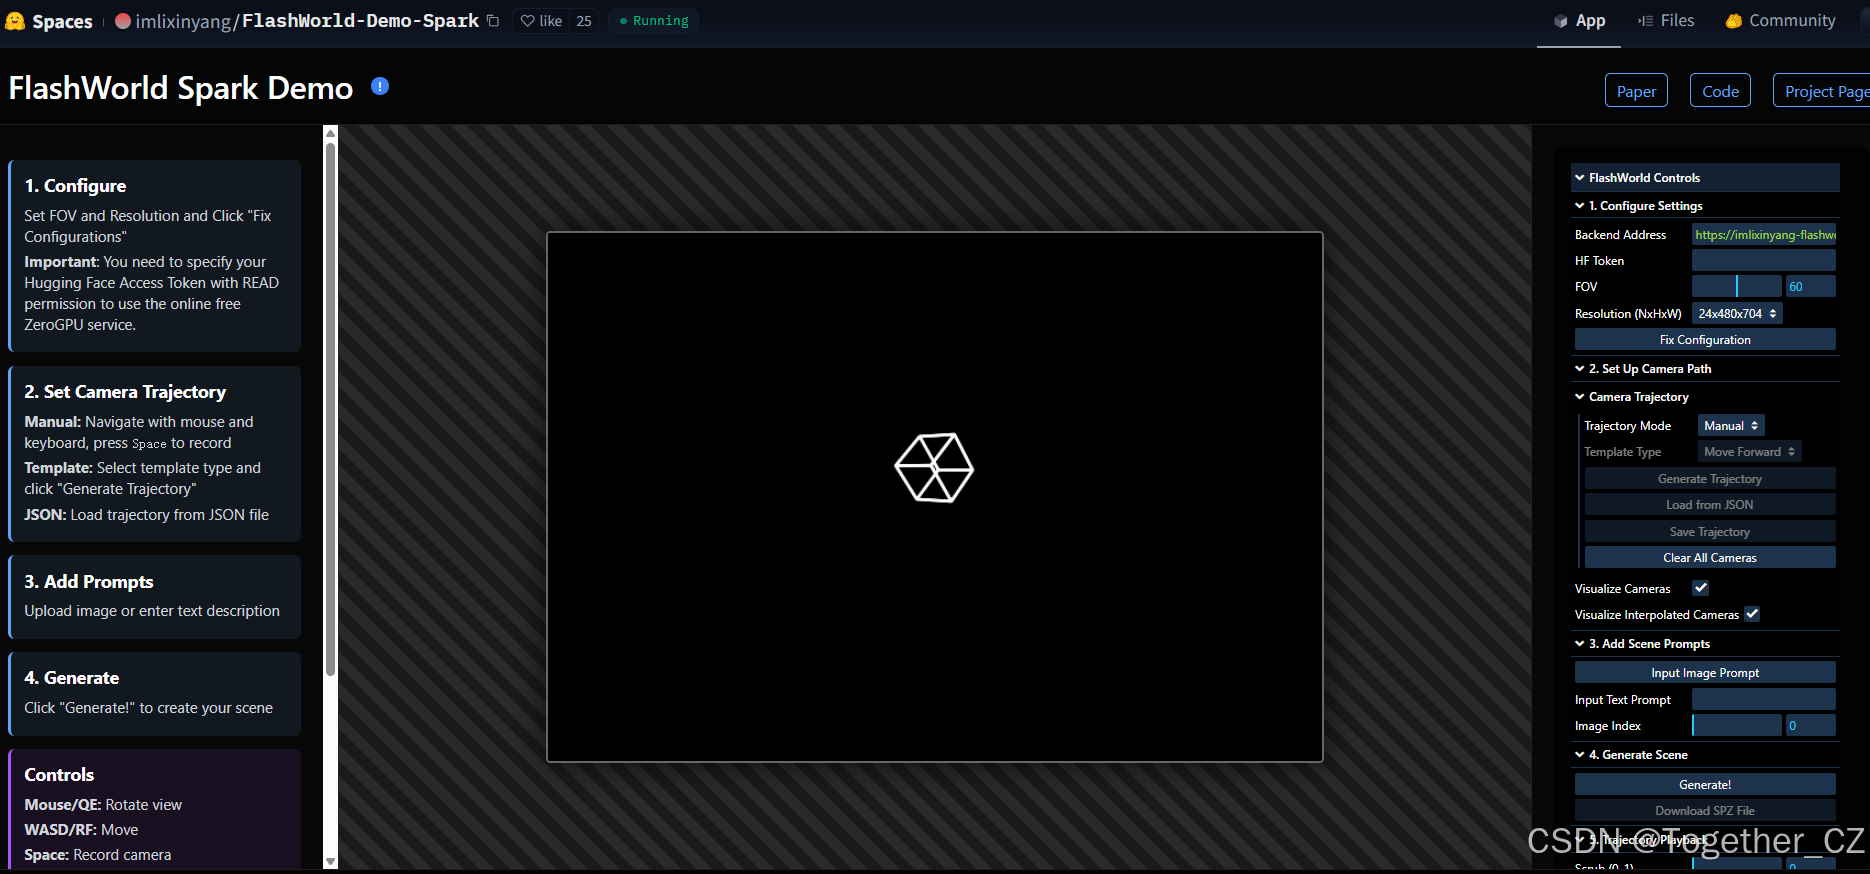Click the Input Image Prompt button

click(1705, 672)
